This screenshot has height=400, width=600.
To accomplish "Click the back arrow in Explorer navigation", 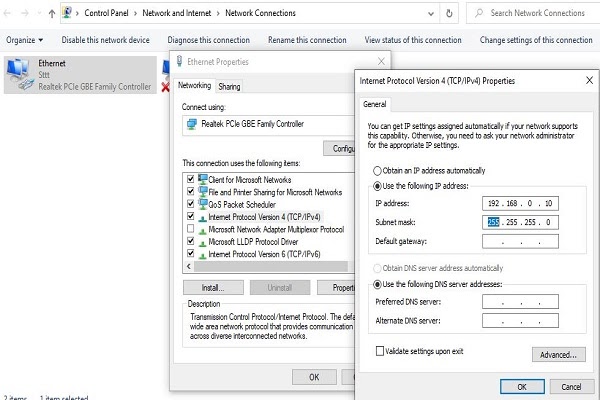I will pyautogui.click(x=7, y=13).
